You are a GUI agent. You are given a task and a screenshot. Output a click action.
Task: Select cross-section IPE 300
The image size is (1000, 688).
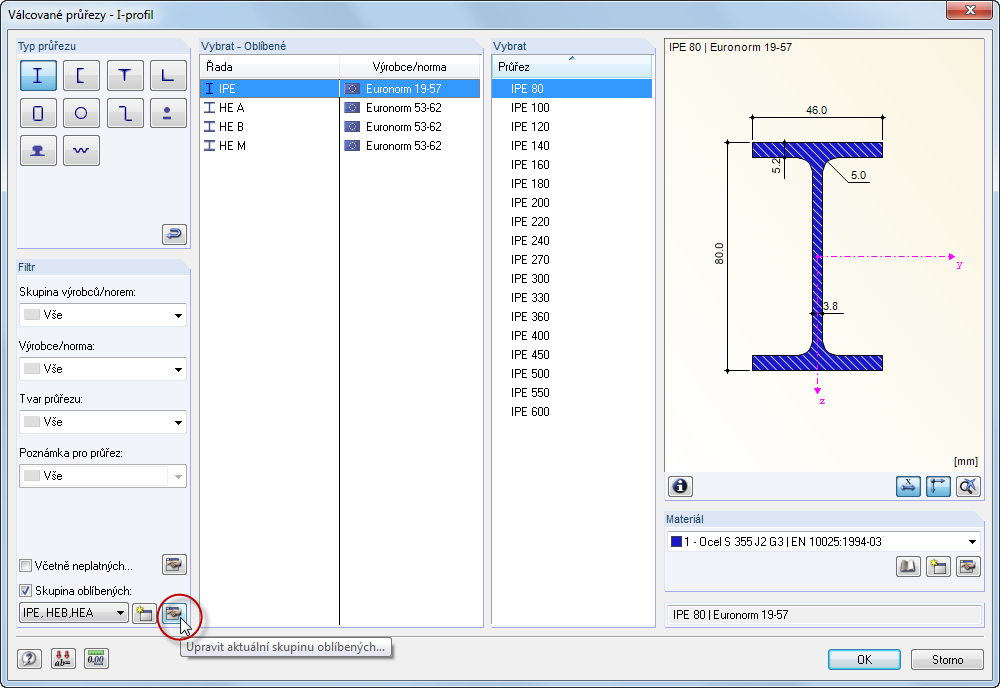(571, 279)
